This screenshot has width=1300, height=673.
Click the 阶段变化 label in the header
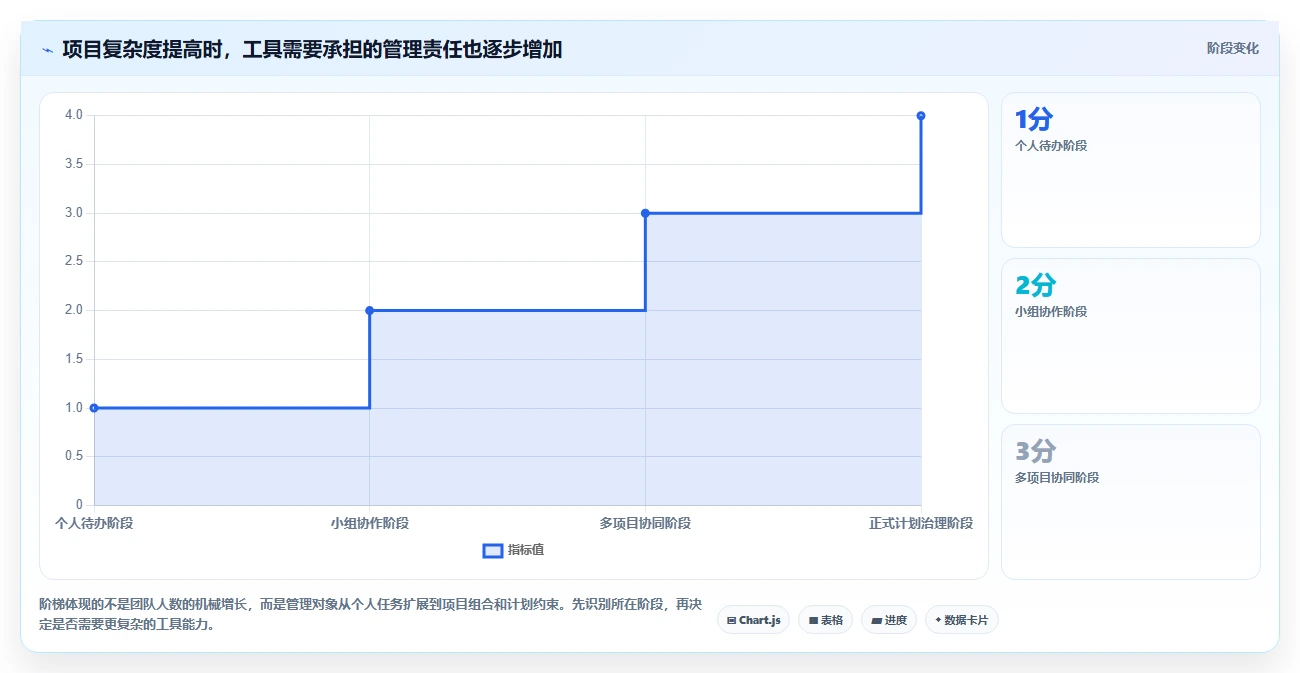pos(1232,48)
